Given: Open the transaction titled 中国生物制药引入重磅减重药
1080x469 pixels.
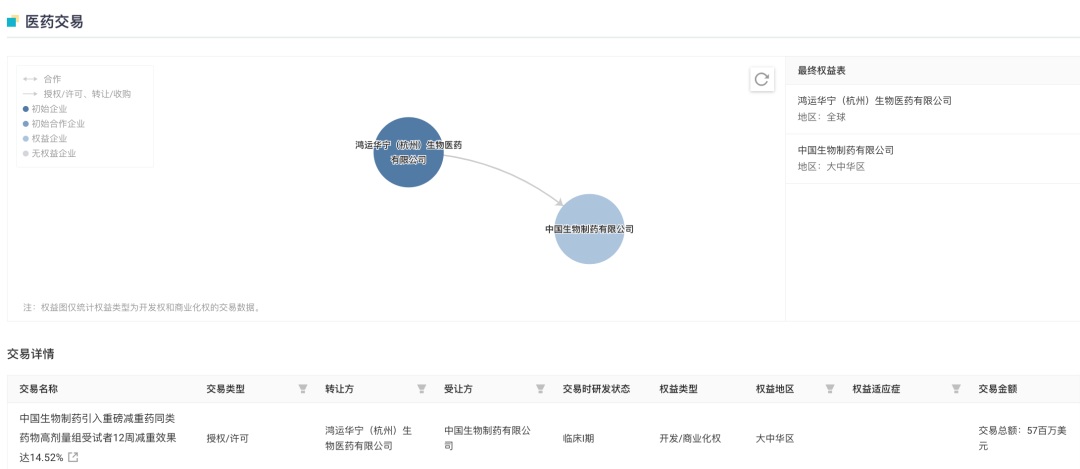Looking at the screenshot, I should [98, 437].
